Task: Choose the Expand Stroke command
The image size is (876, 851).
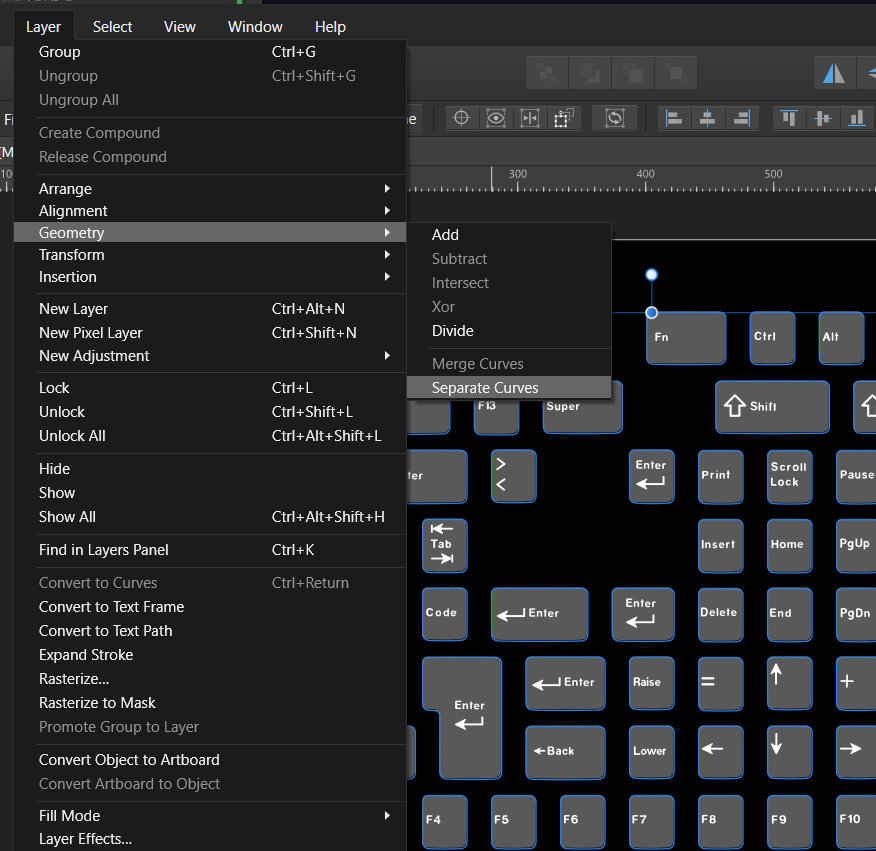Action: coord(89,654)
